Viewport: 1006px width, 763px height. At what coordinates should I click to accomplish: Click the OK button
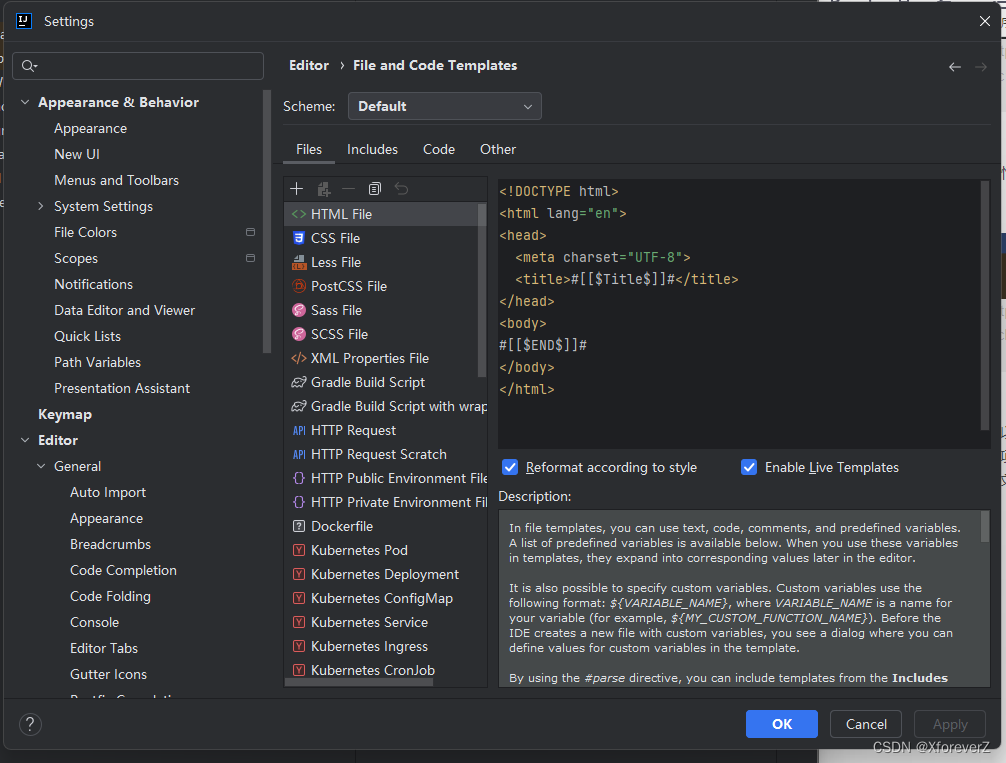pos(781,724)
